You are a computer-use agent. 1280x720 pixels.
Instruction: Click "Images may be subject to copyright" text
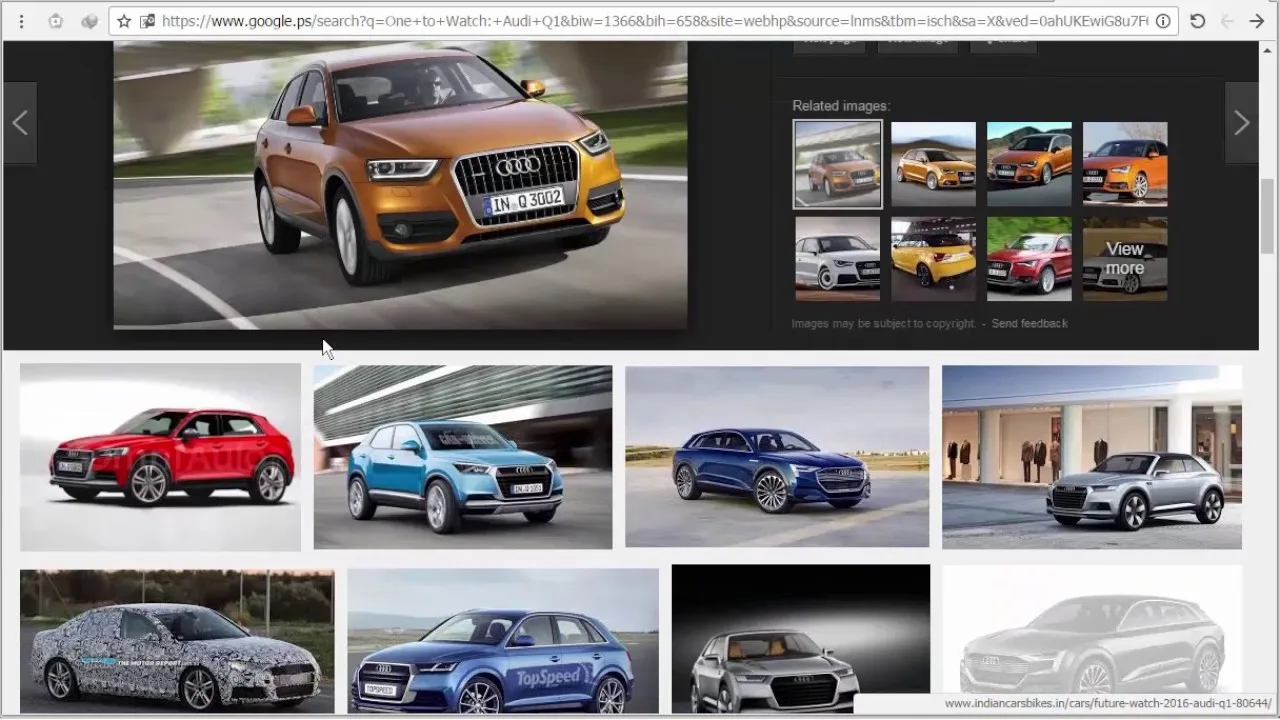883,324
